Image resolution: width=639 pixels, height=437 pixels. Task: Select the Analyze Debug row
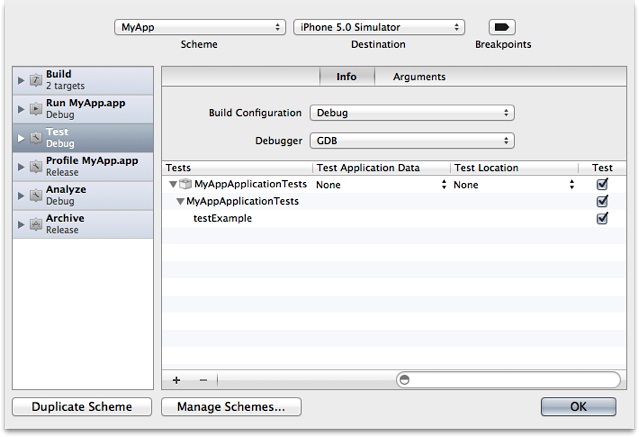(83, 196)
